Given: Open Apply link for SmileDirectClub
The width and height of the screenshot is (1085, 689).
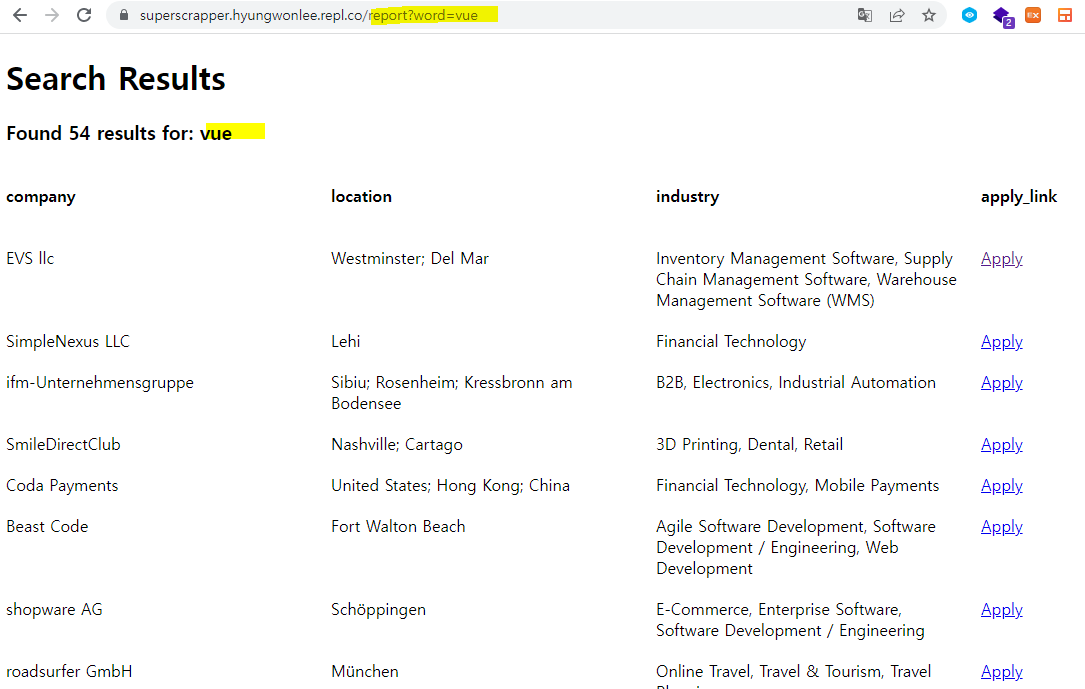Looking at the screenshot, I should pyautogui.click(x=1001, y=445).
